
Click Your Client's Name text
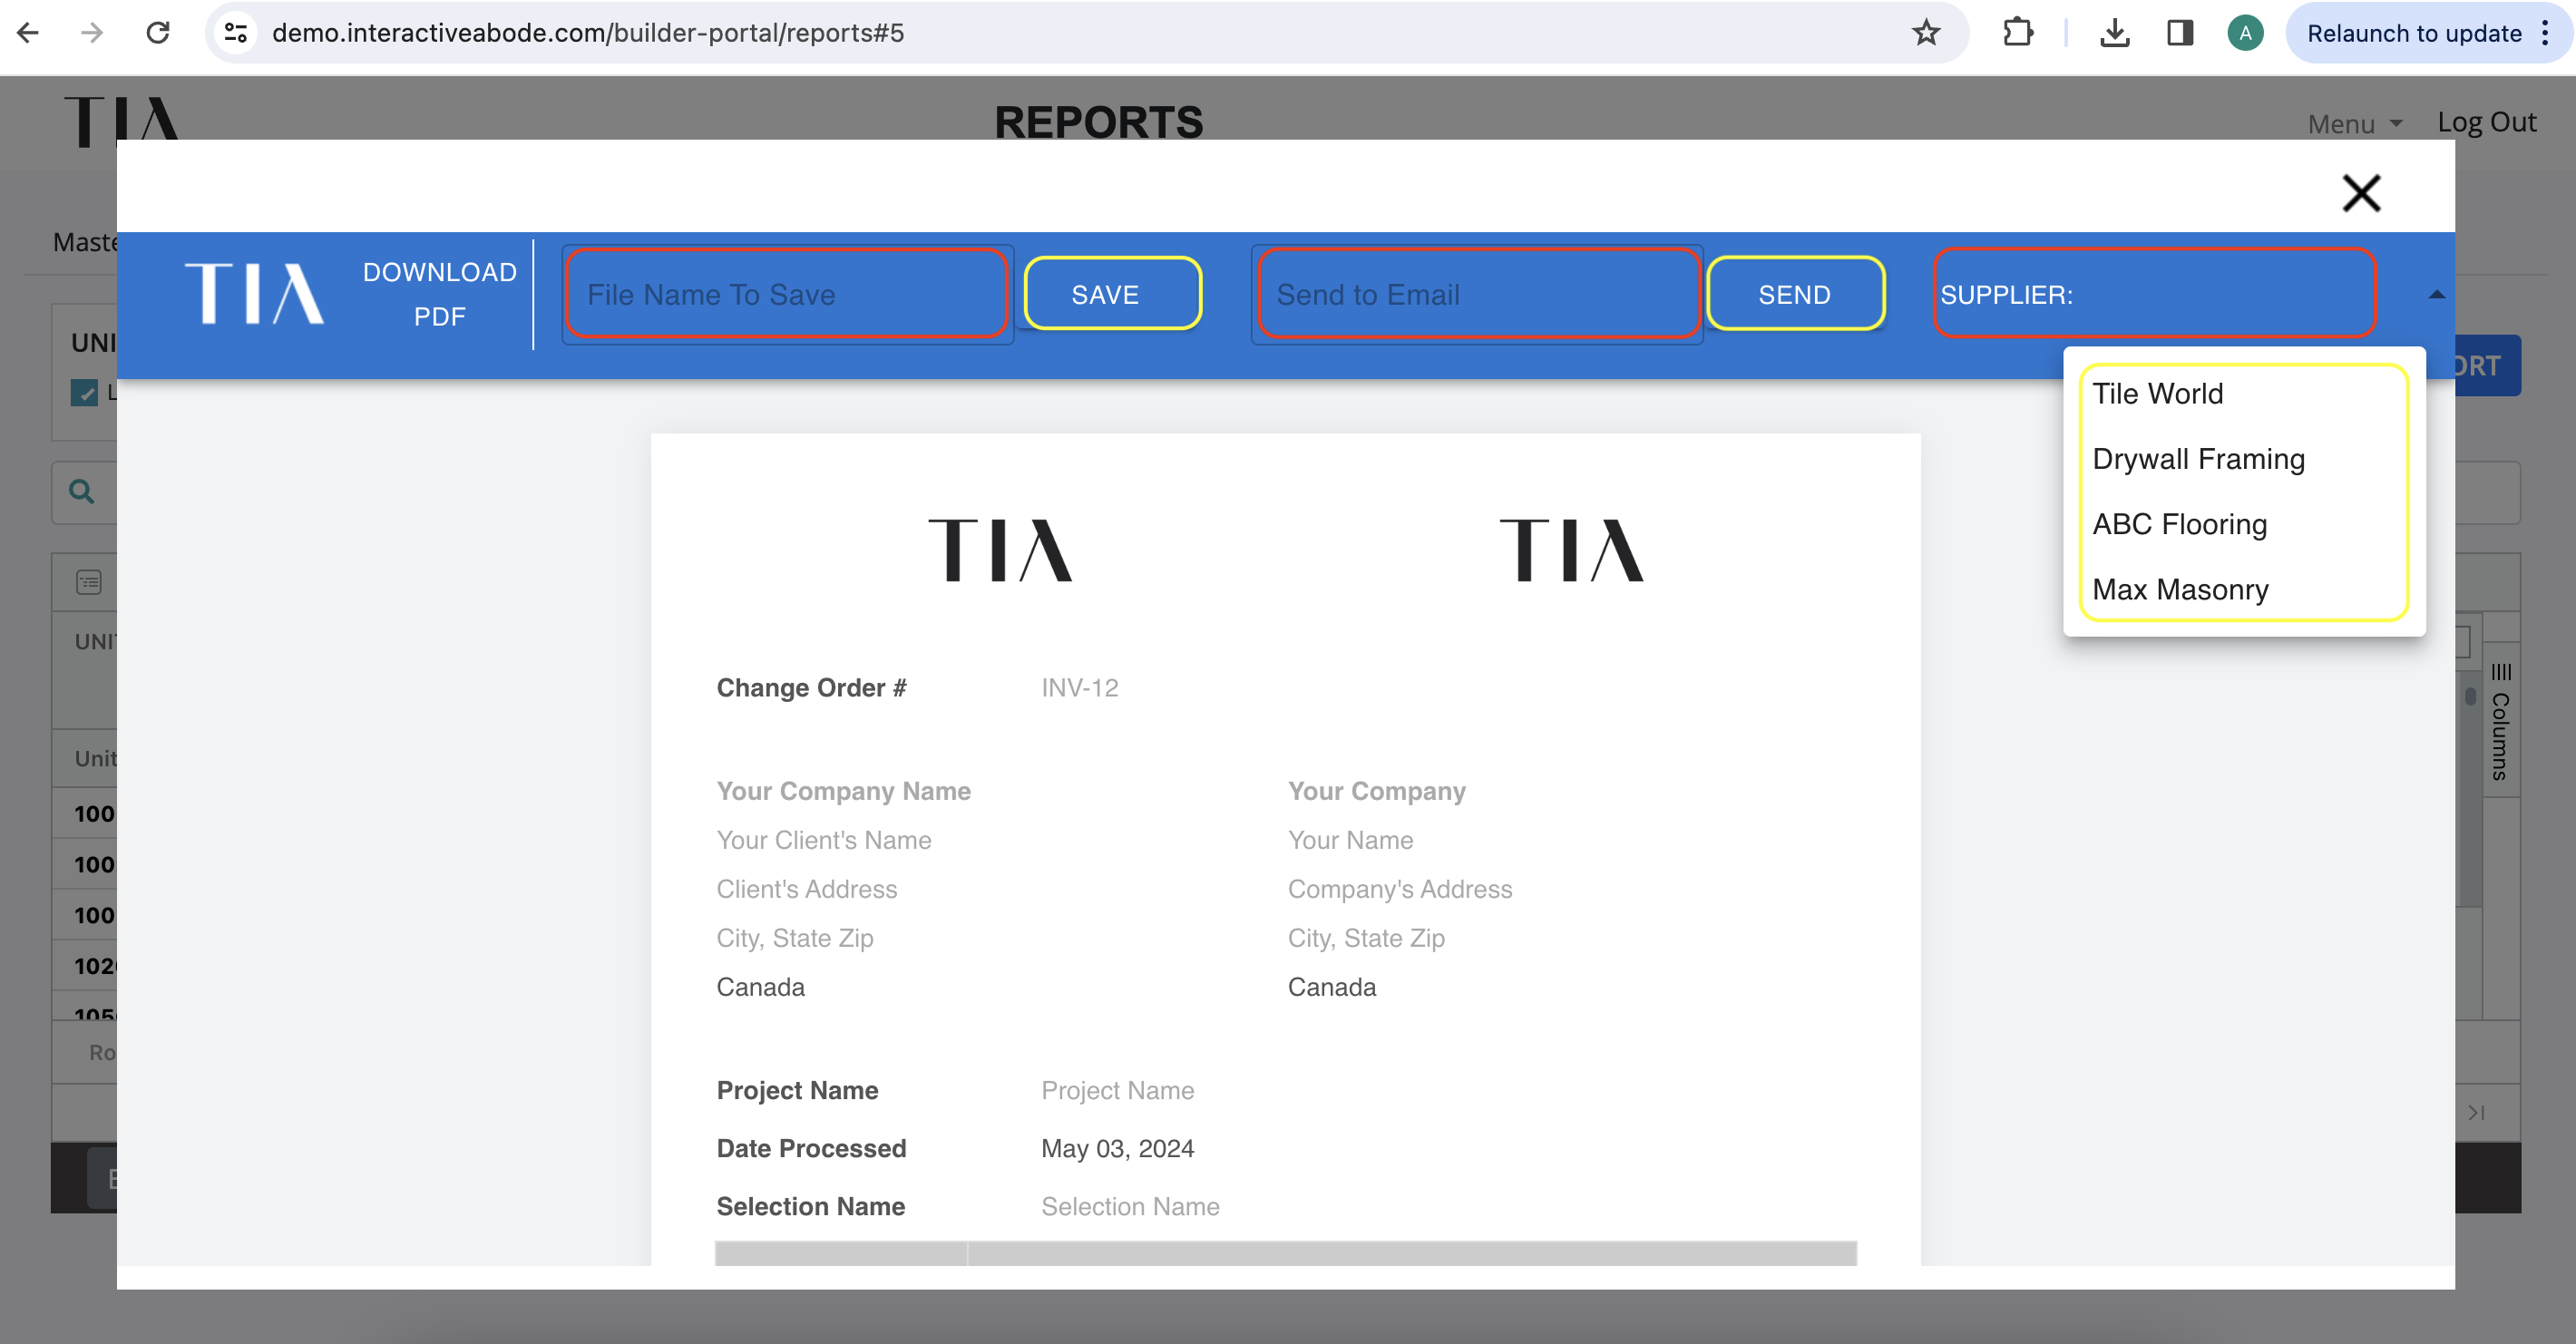823,840
